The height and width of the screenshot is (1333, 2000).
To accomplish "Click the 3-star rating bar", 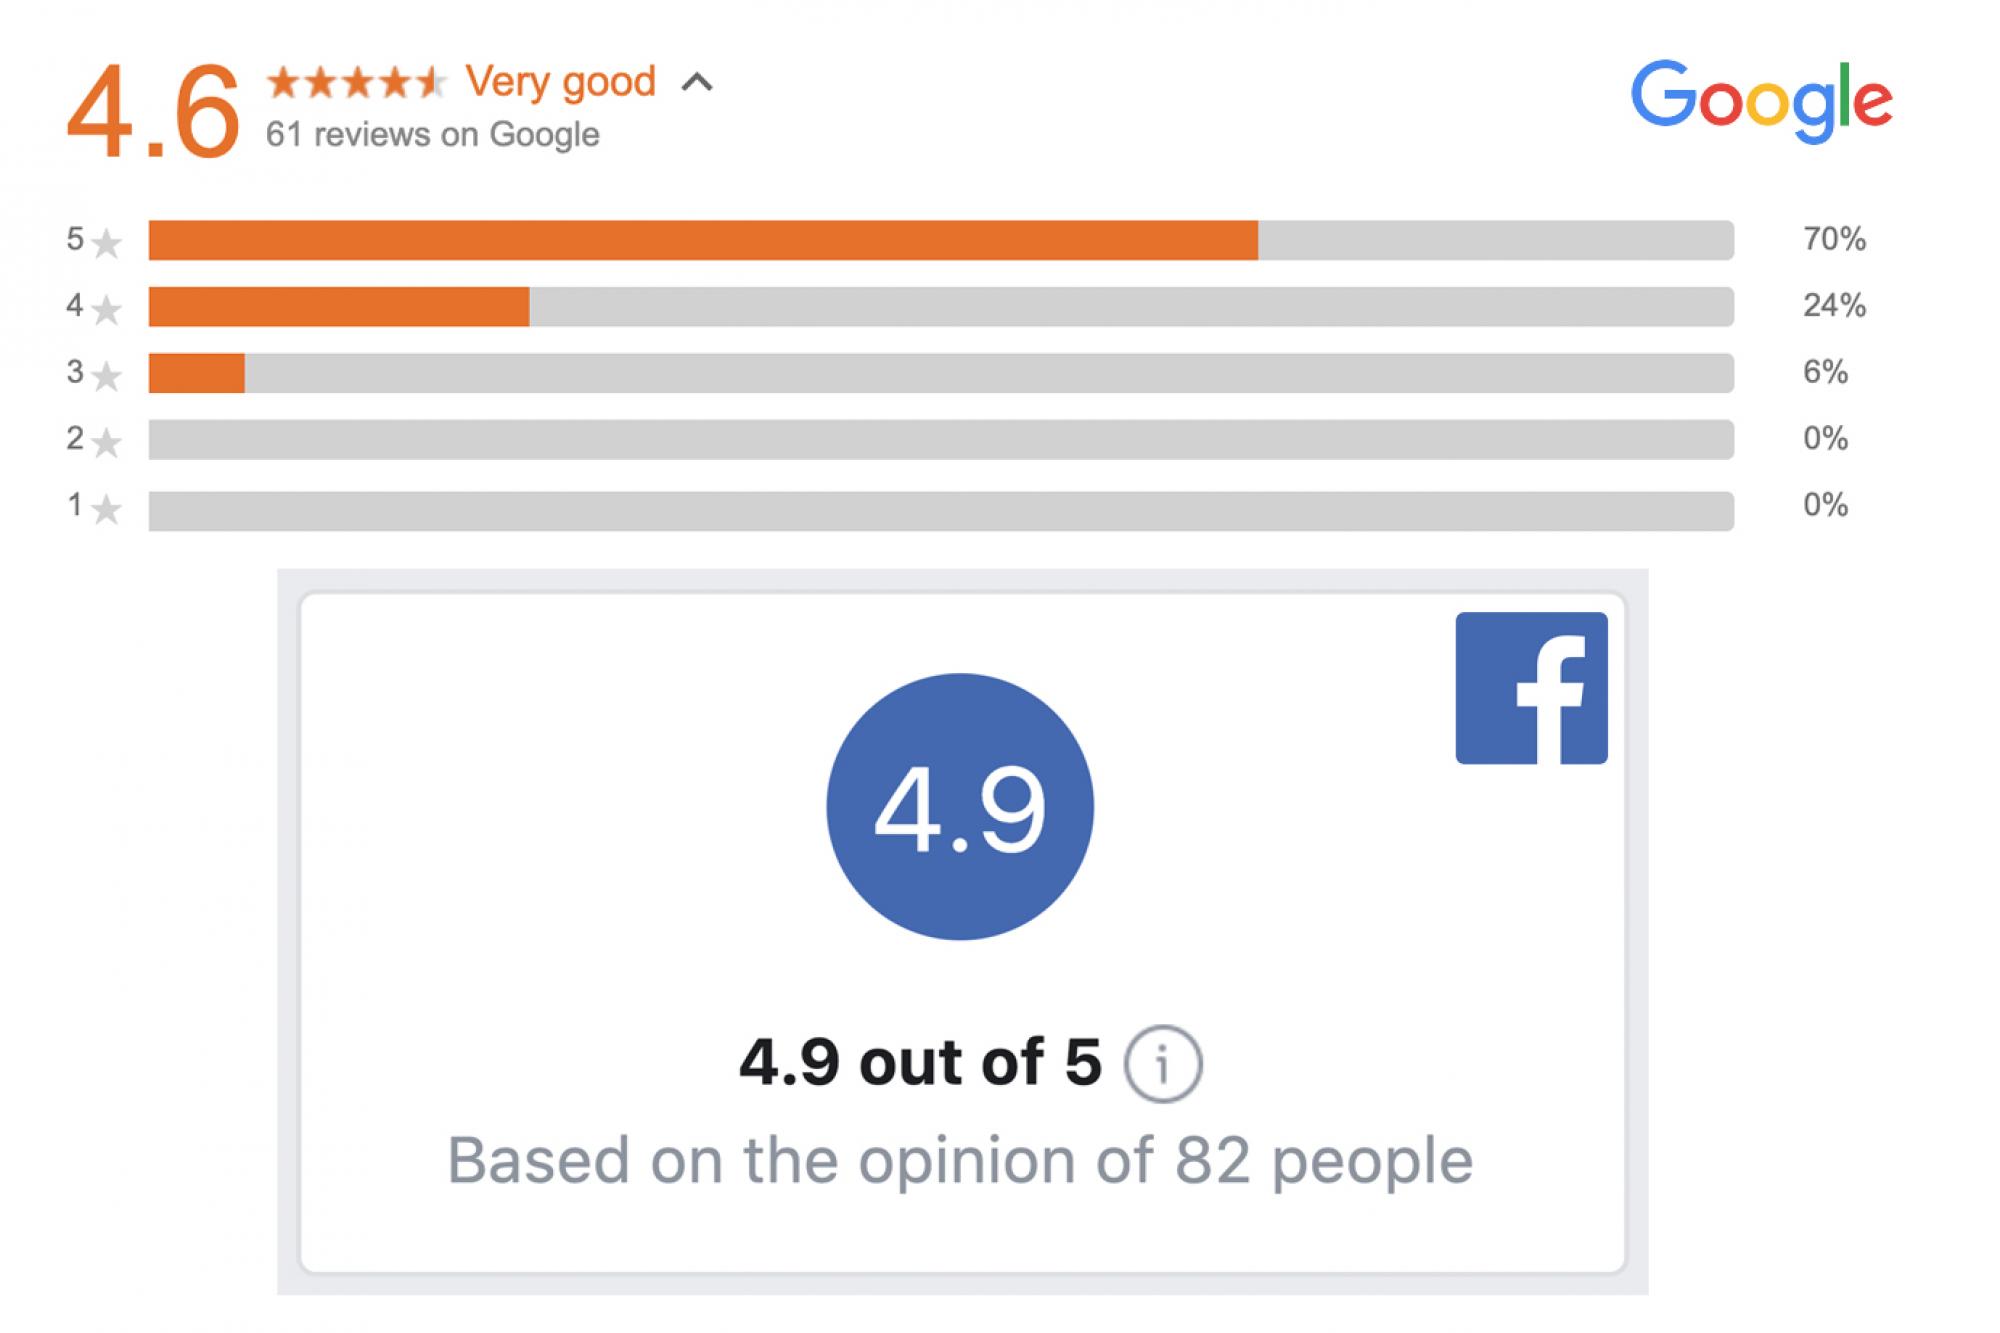I will pyautogui.click(x=940, y=373).
